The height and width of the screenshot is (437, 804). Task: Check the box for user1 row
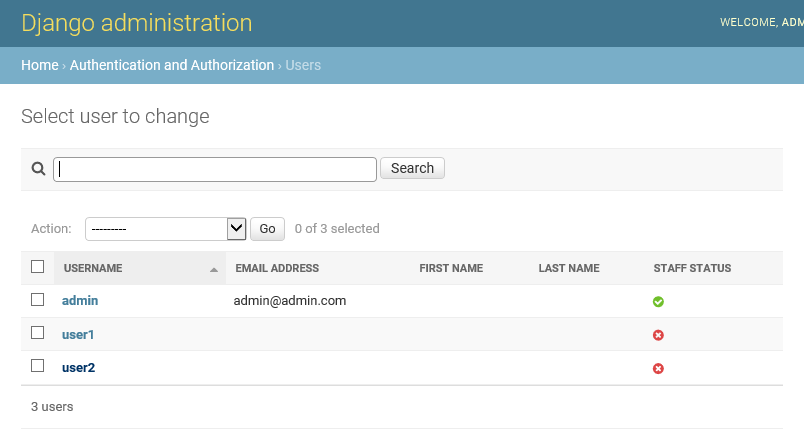click(37, 333)
